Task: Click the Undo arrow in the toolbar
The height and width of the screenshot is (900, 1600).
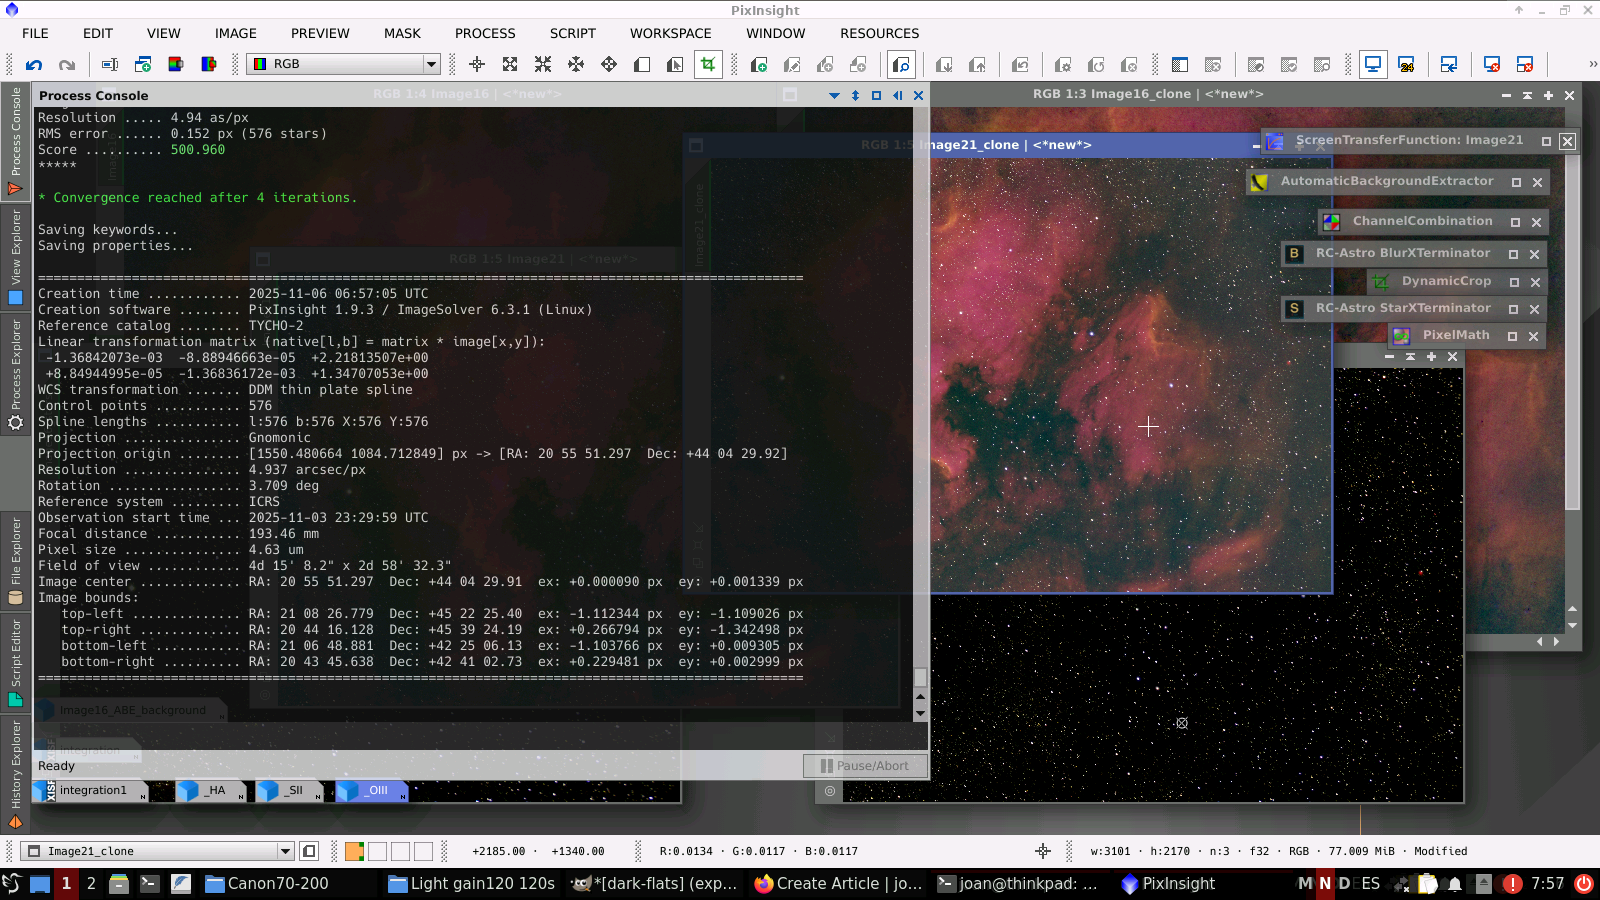Action: click(34, 65)
